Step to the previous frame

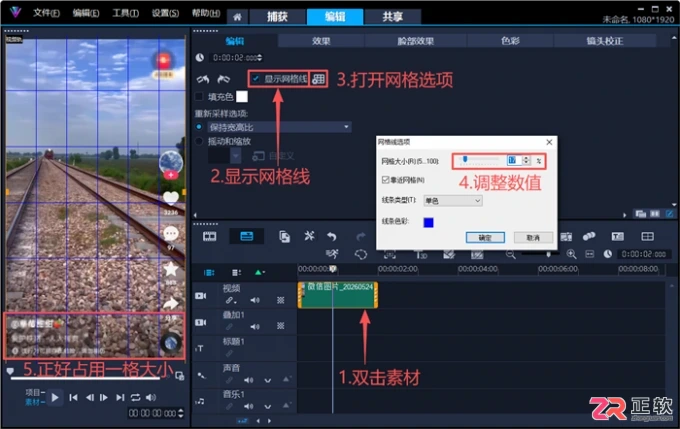click(89, 397)
